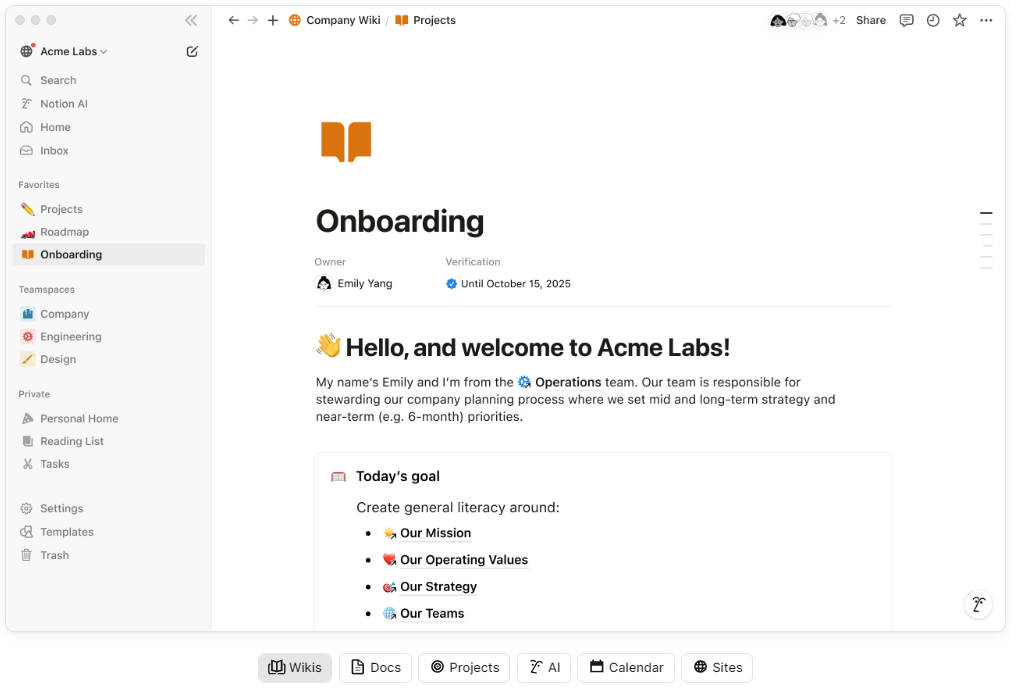Click owner Emily Yang
The image size is (1011, 695).
coord(353,284)
